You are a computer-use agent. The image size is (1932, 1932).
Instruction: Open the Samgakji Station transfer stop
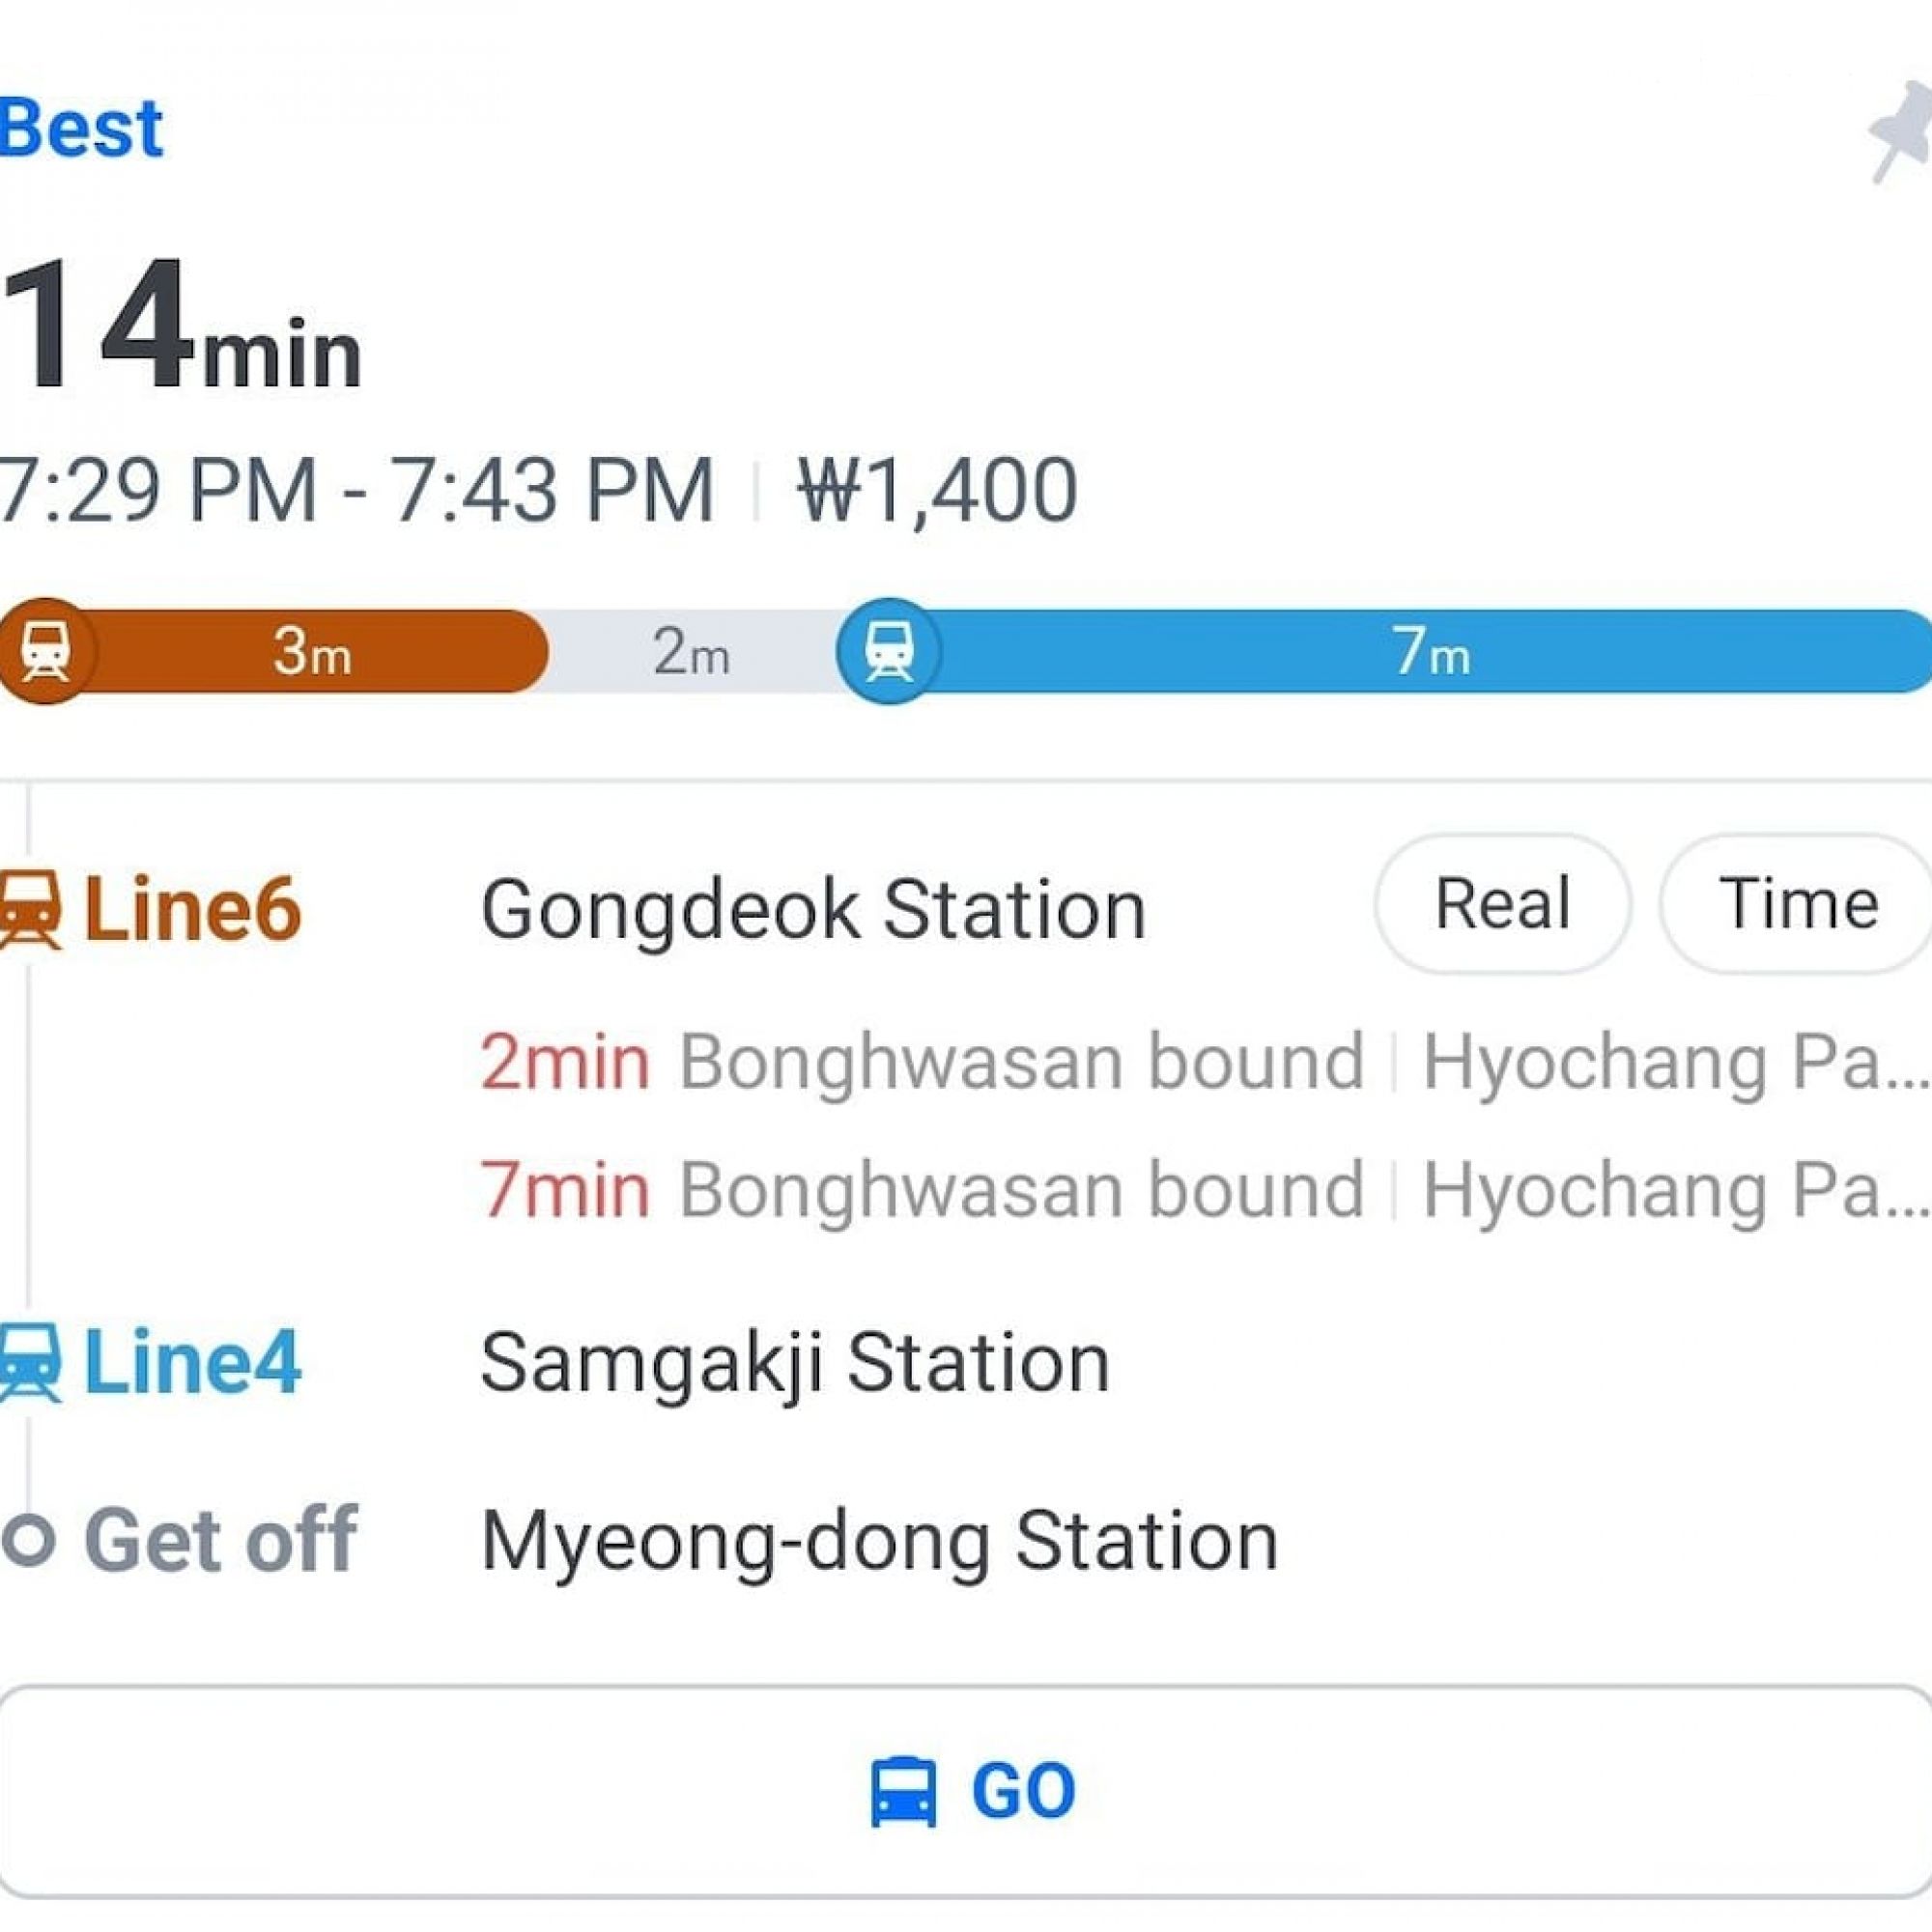coord(795,1362)
